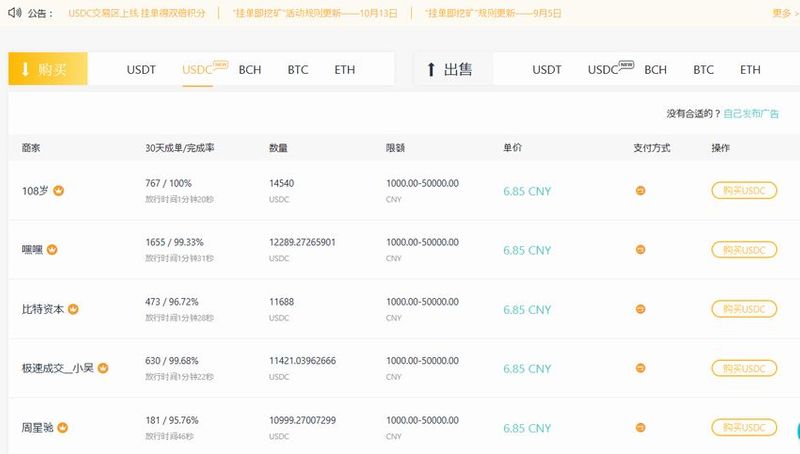Select ETH in the buy currency list
Viewport: 800px width, 454px height.
click(345, 70)
